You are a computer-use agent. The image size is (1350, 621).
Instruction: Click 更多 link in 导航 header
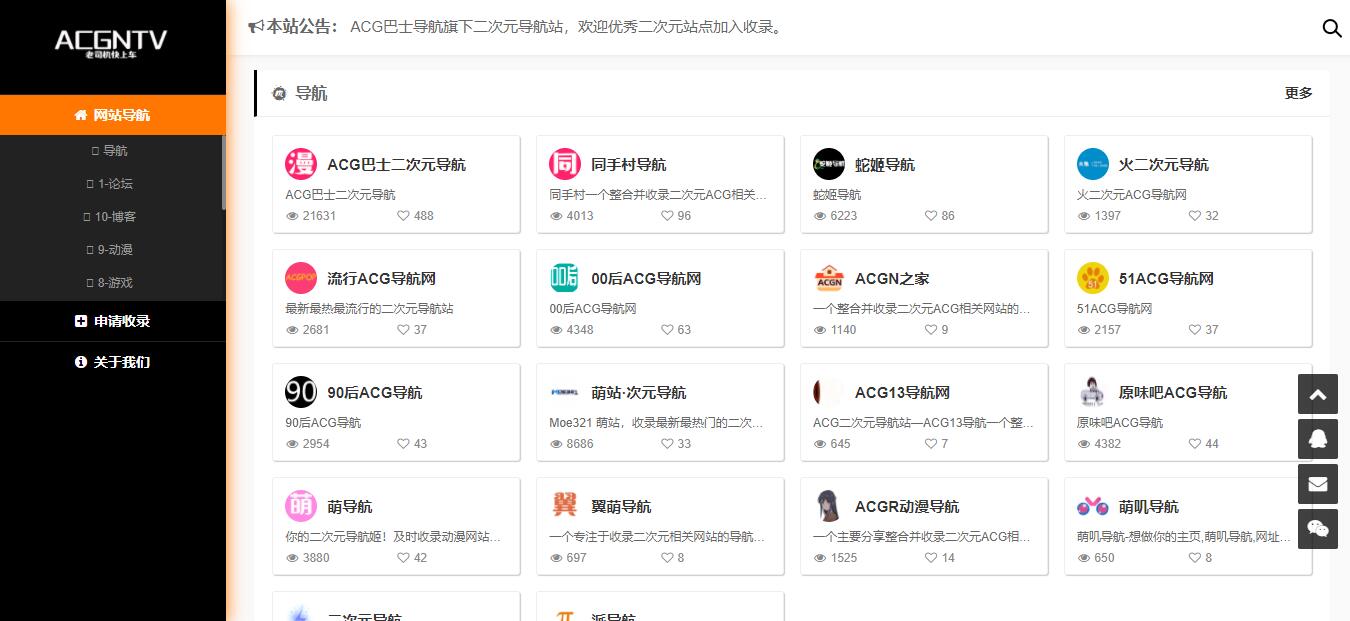[1298, 93]
